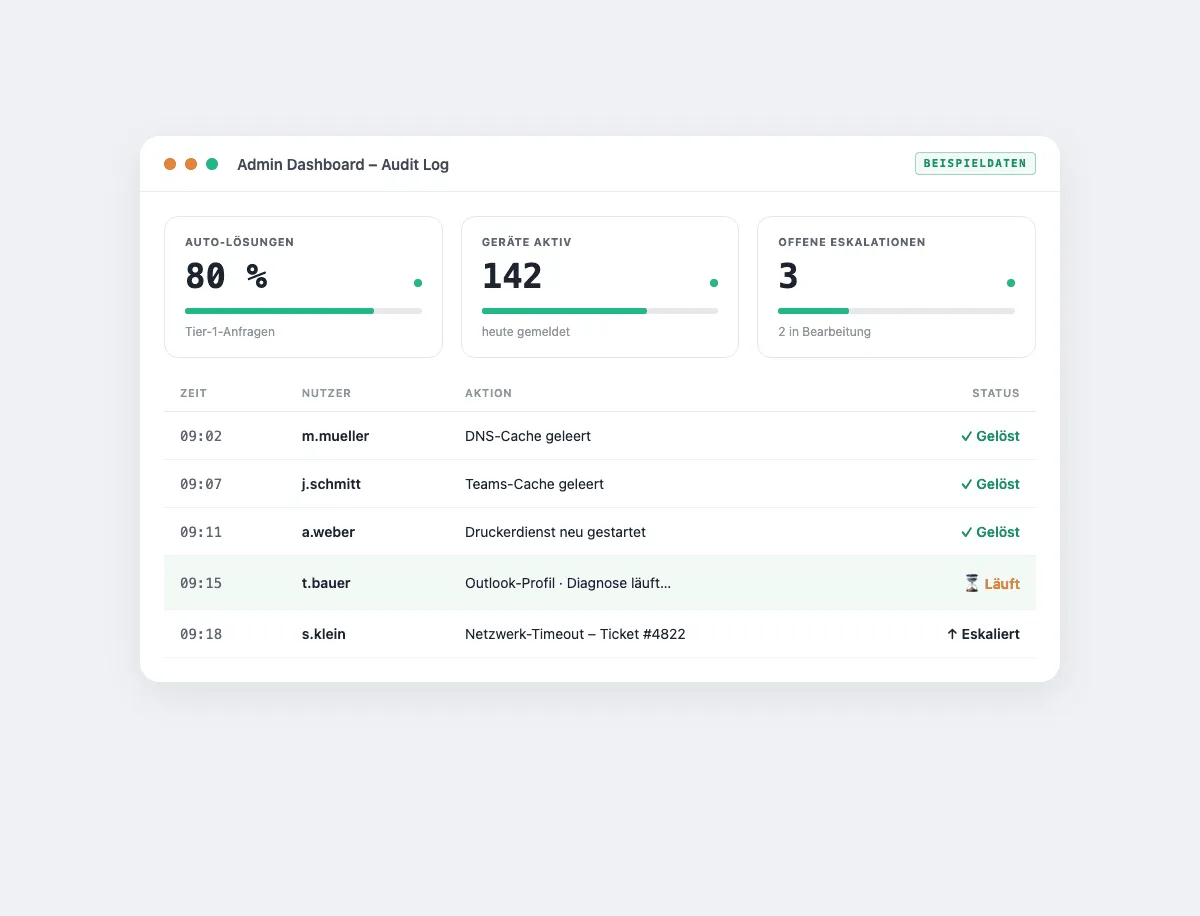Click the hourglass icon in t.bauer row

click(972, 583)
